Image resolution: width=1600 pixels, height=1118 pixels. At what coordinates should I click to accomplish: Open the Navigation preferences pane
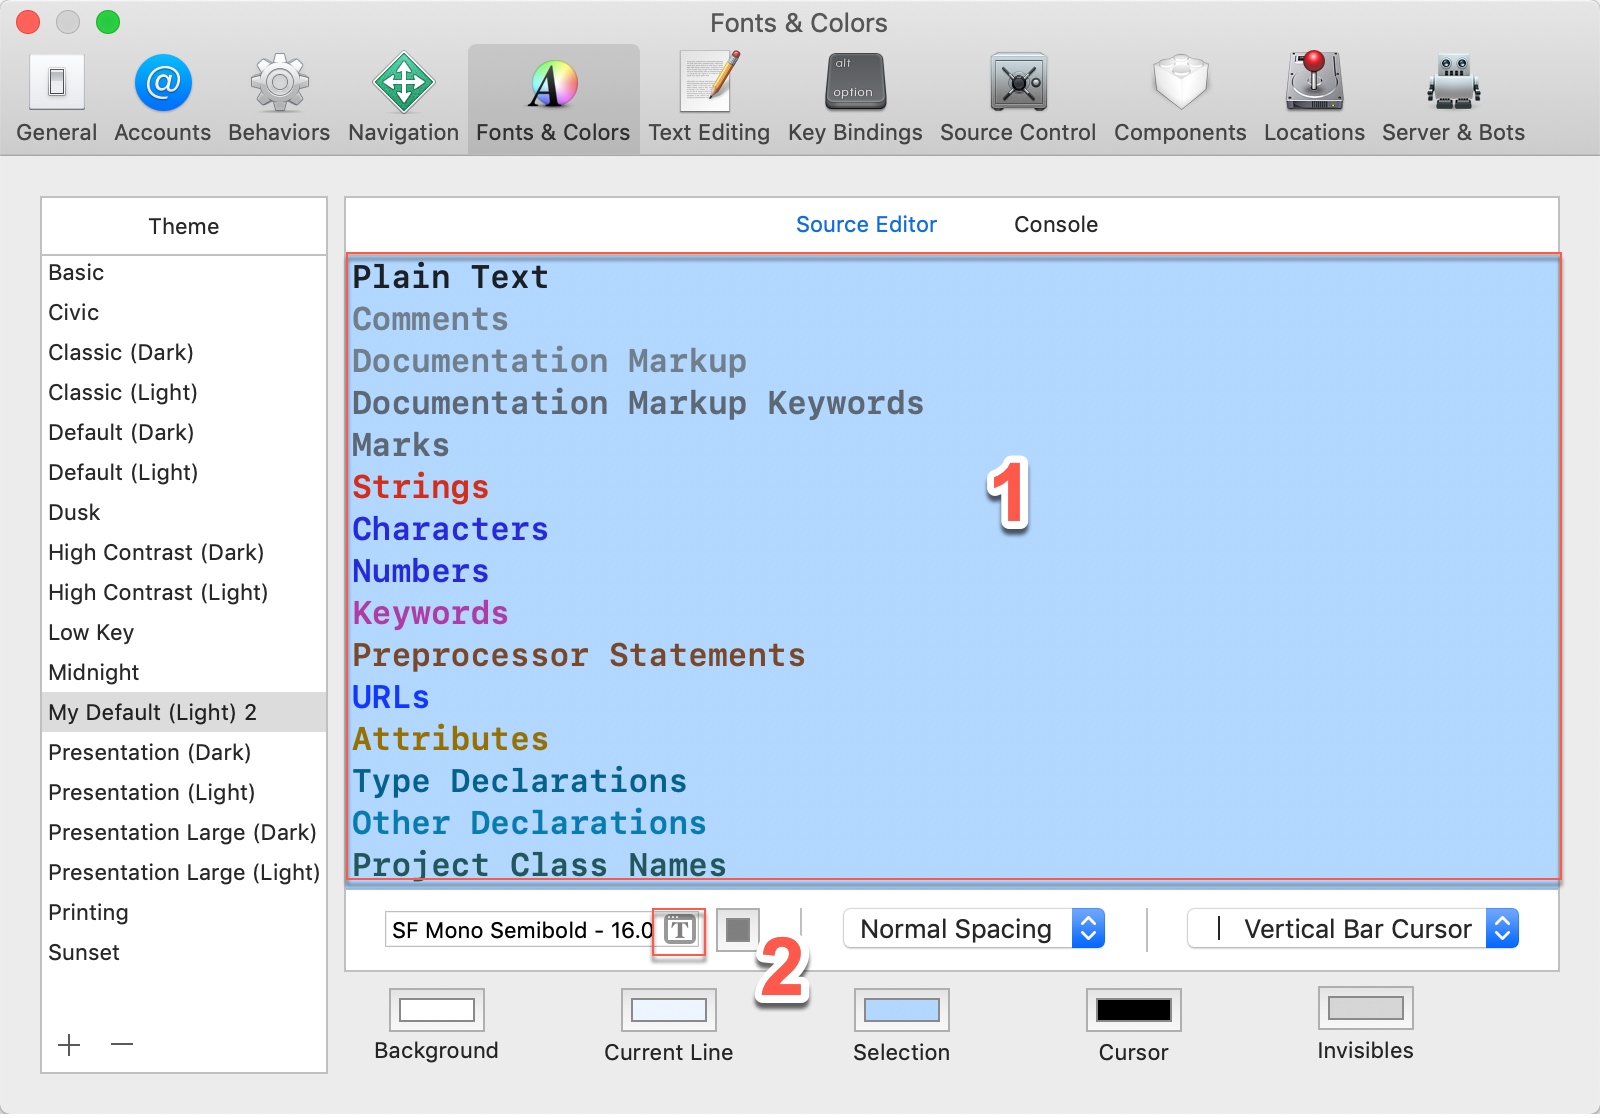coord(403,99)
